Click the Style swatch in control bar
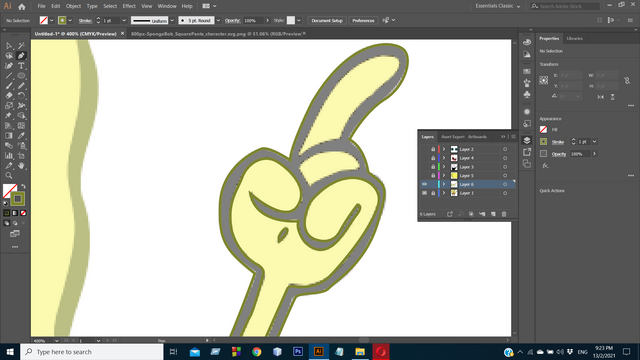Viewport: 640px width, 360px height. click(x=291, y=20)
